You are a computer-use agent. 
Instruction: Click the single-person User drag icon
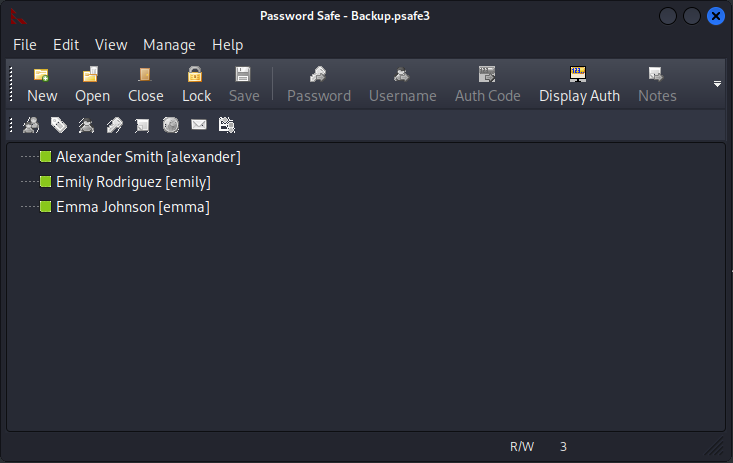tap(86, 125)
